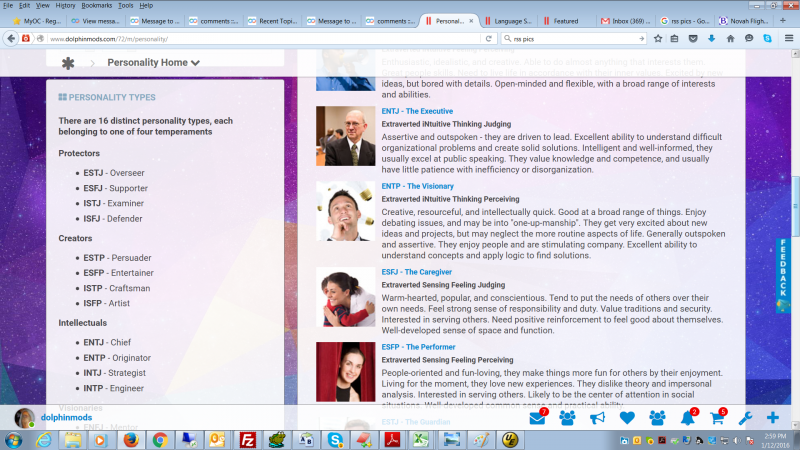Viewport: 800px width, 450px height.
Task: Open the File menu
Action: 8,6
